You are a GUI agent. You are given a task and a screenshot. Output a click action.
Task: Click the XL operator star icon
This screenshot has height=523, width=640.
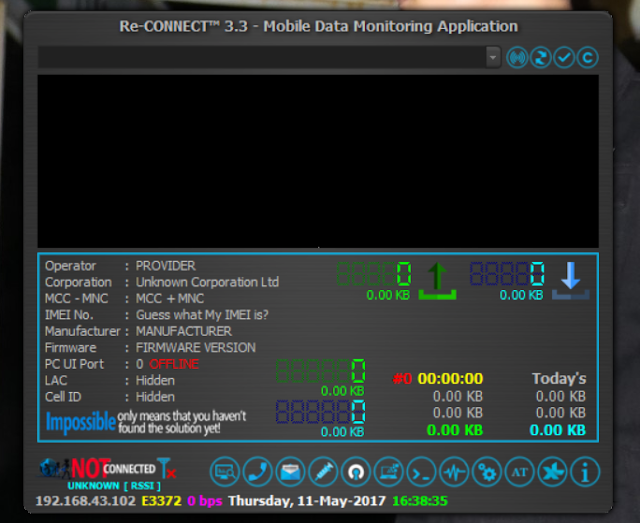[x=552, y=472]
